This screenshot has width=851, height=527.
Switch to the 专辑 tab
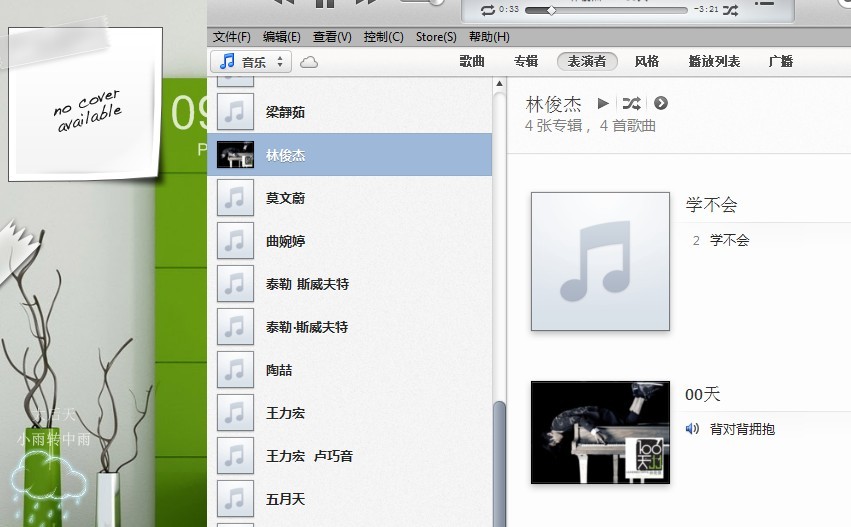click(x=526, y=61)
